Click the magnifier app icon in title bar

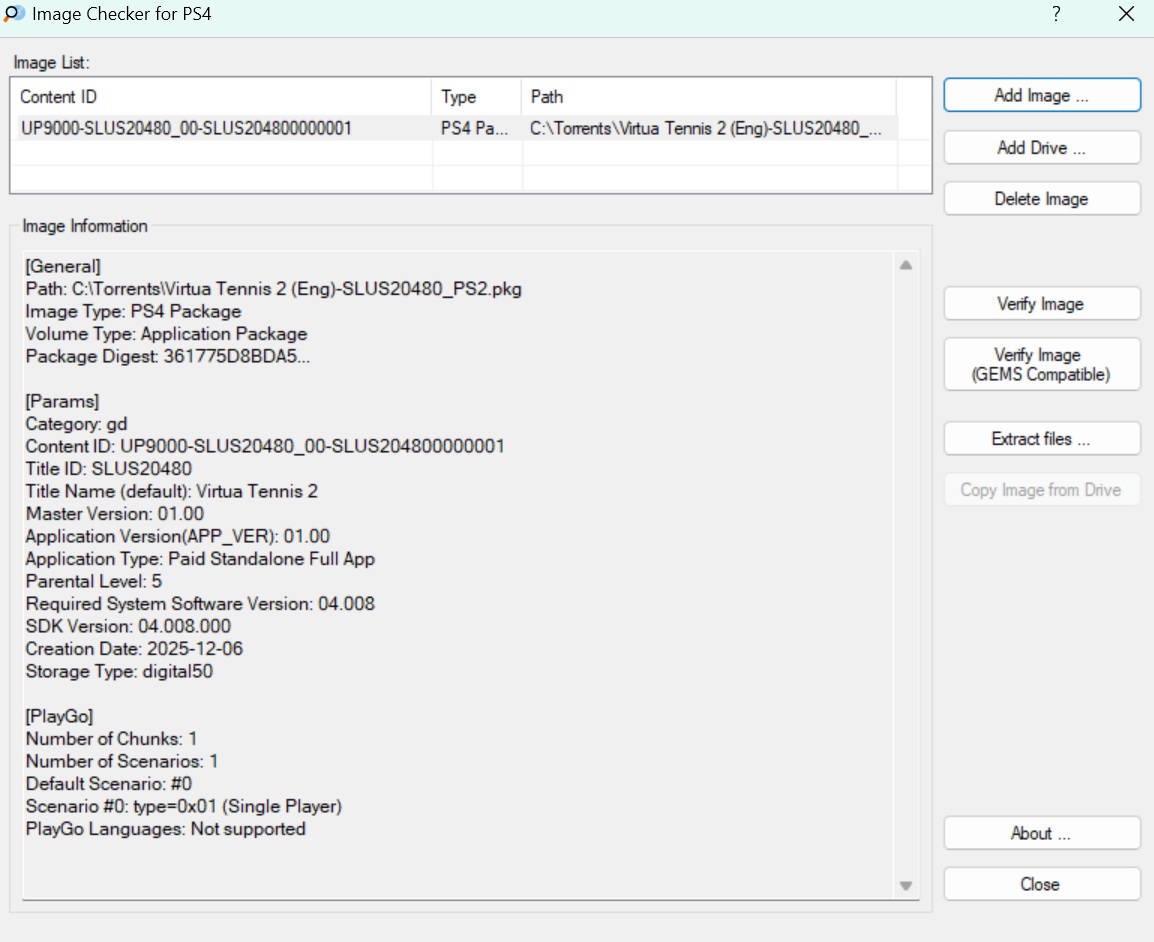pyautogui.click(x=14, y=15)
